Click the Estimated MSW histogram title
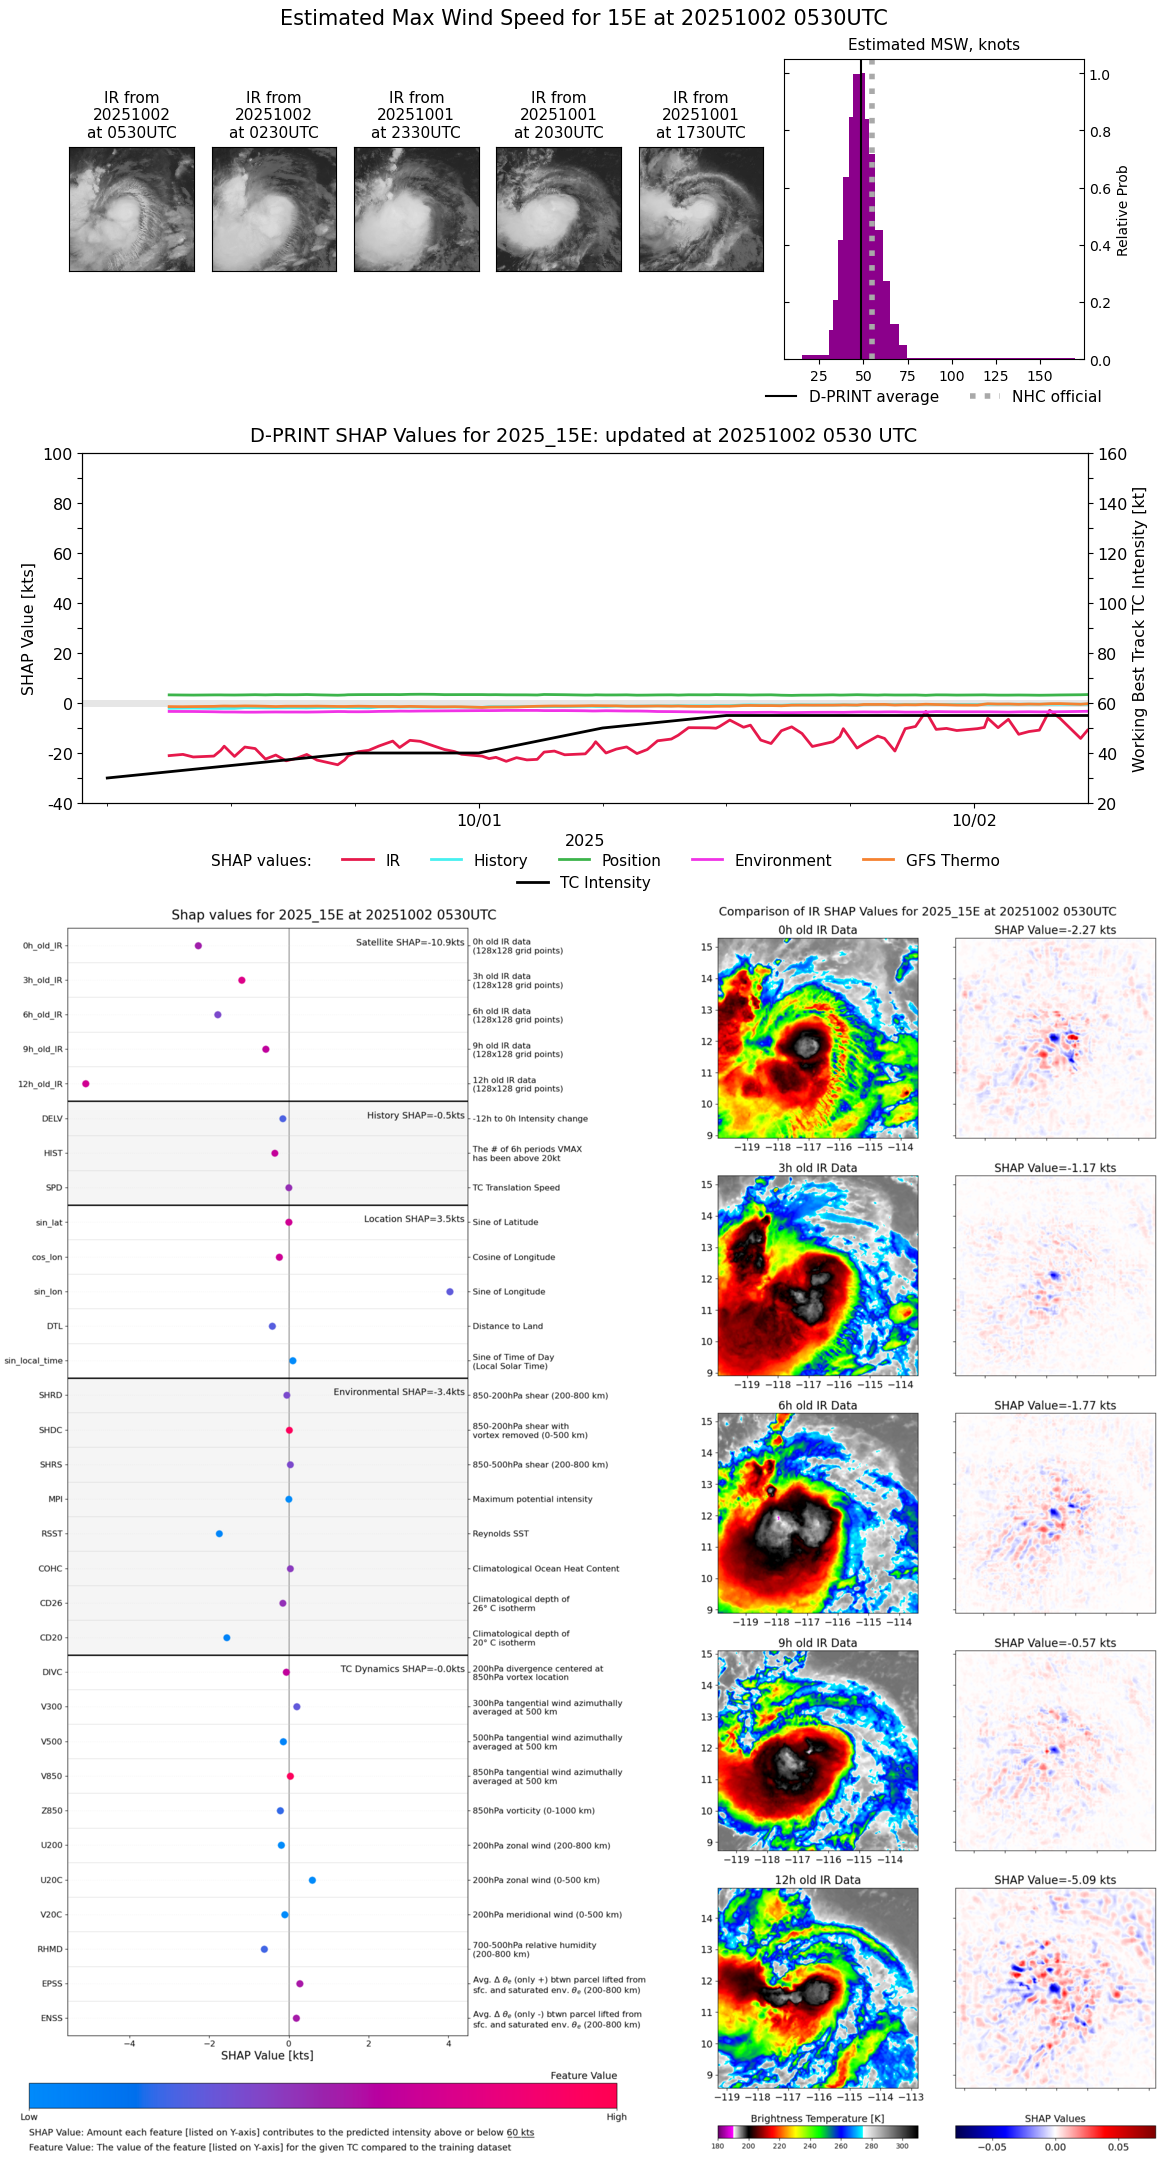1168x2158 pixels. click(934, 45)
